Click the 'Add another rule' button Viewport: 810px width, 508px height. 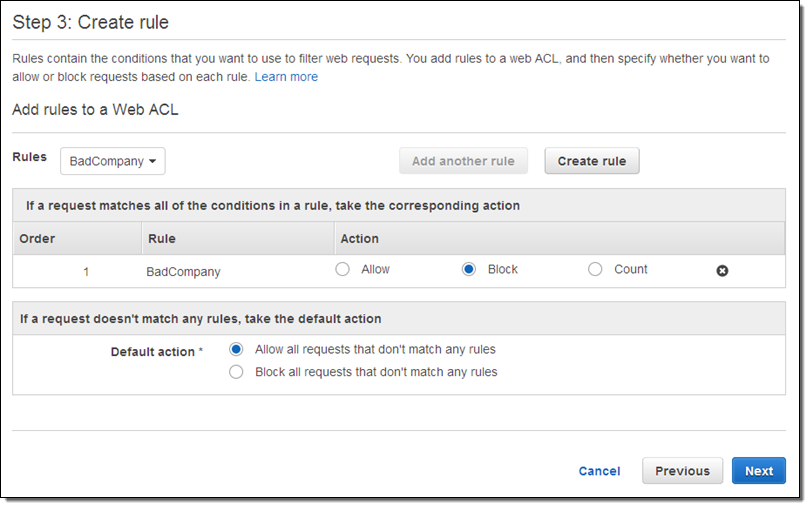click(x=463, y=161)
